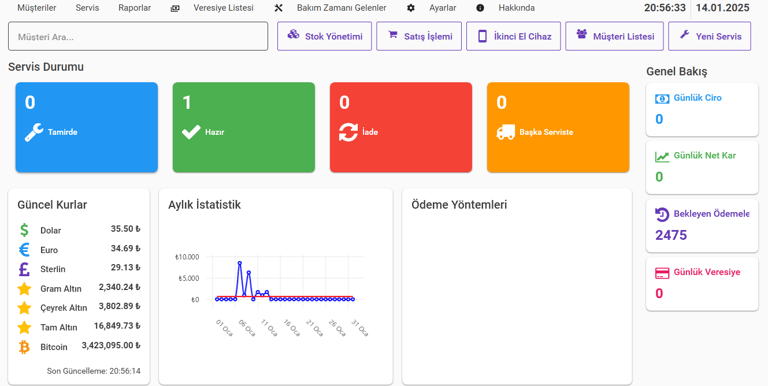Screen dimensions: 768x386
Task: Click the refresh arrows icon on İade card
Action: (348, 132)
